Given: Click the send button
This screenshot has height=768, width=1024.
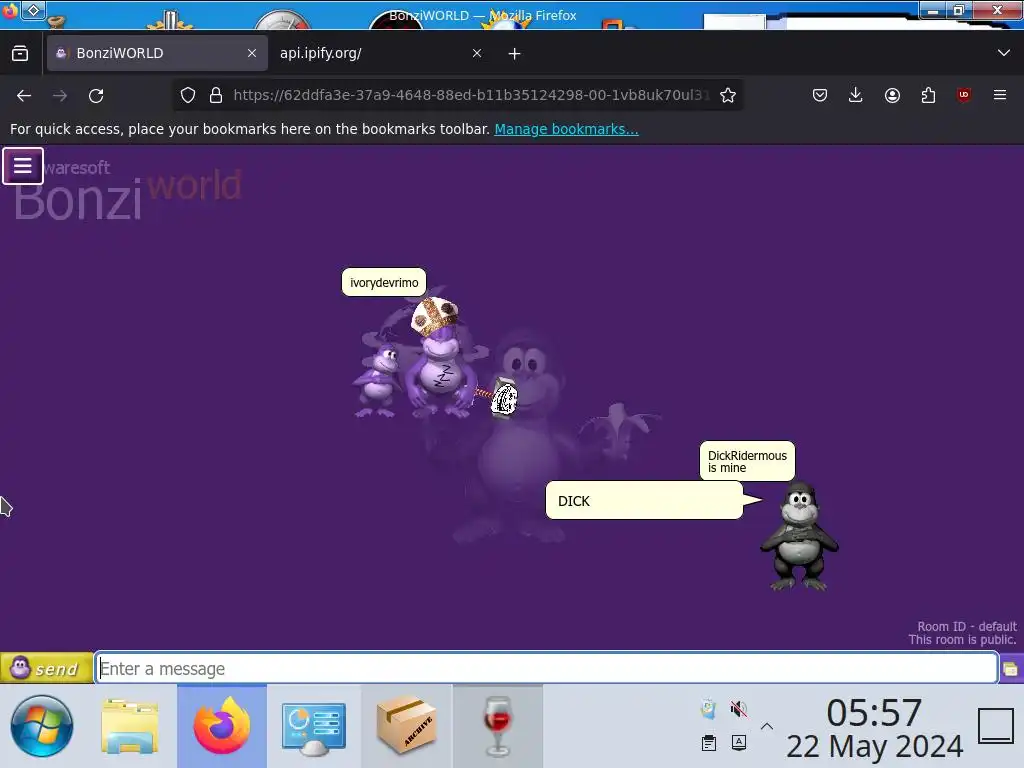Looking at the screenshot, I should tap(46, 667).
